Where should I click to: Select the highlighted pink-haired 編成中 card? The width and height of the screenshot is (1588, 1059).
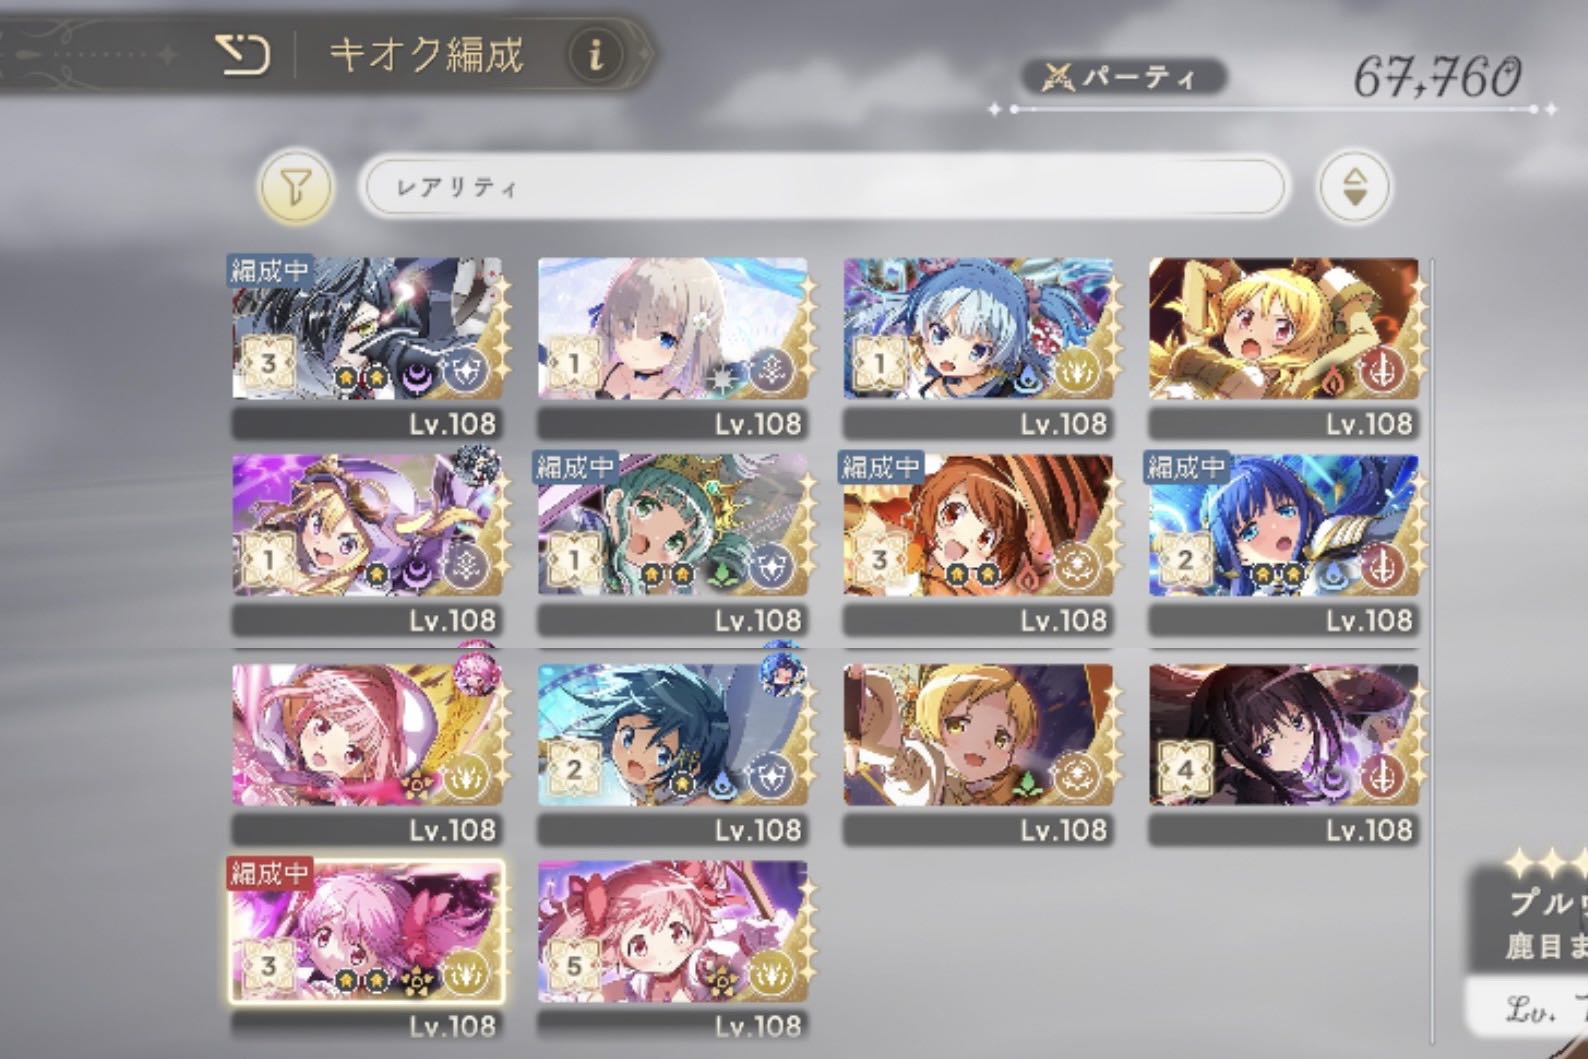point(366,931)
